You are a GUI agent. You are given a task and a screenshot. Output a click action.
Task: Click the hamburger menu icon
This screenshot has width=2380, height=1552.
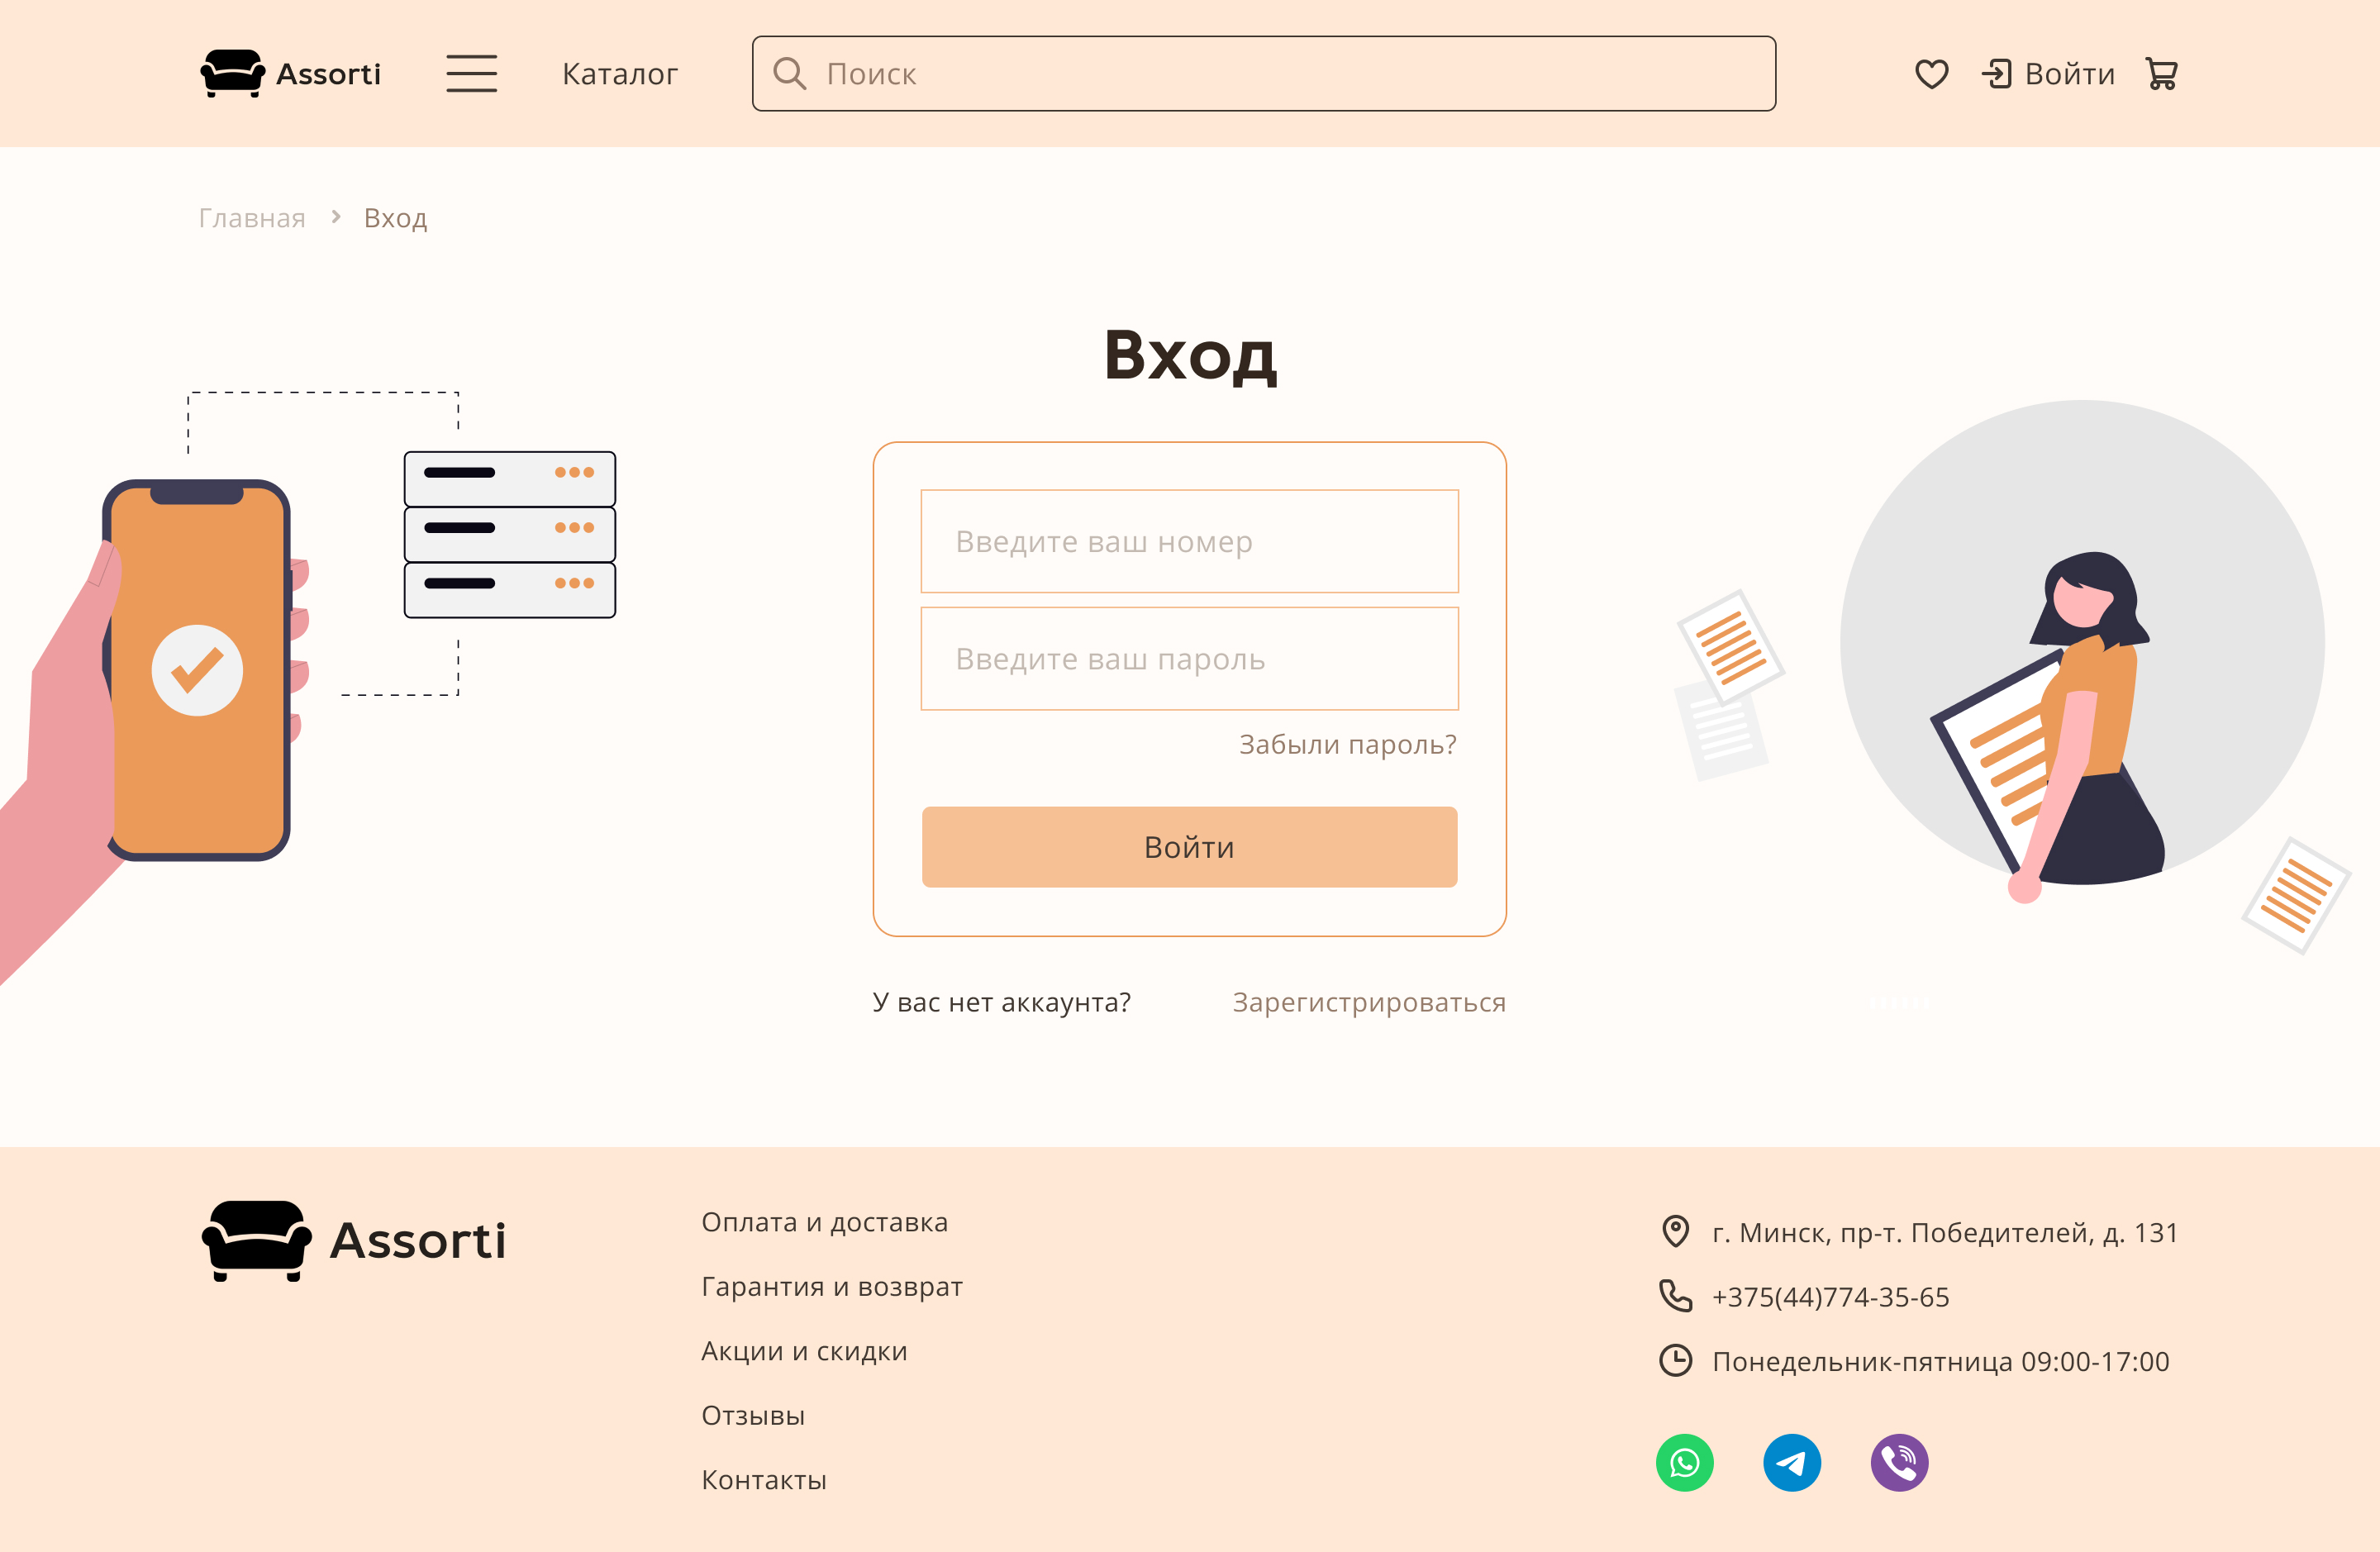click(x=471, y=74)
